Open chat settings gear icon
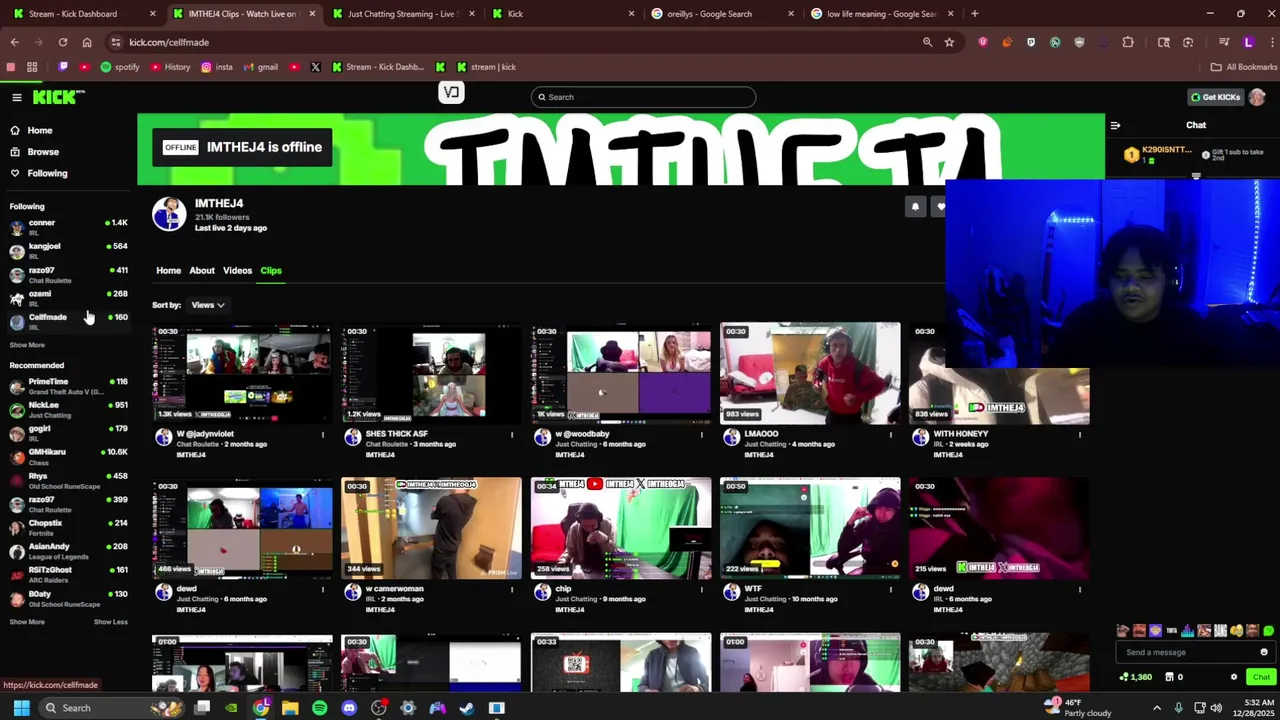Viewport: 1280px width, 720px height. coord(1234,677)
